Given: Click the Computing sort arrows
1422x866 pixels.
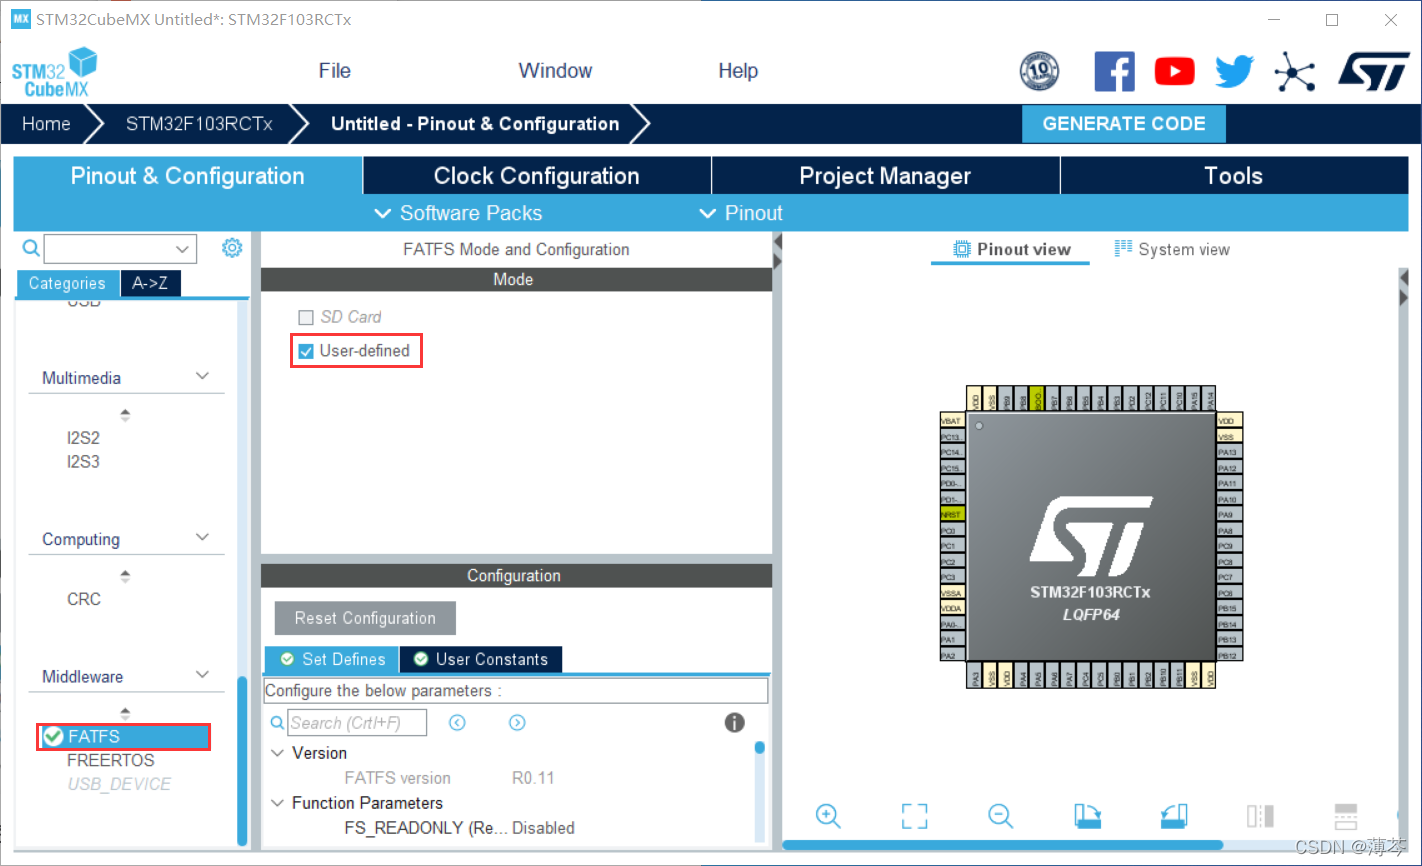Looking at the screenshot, I should (x=125, y=576).
